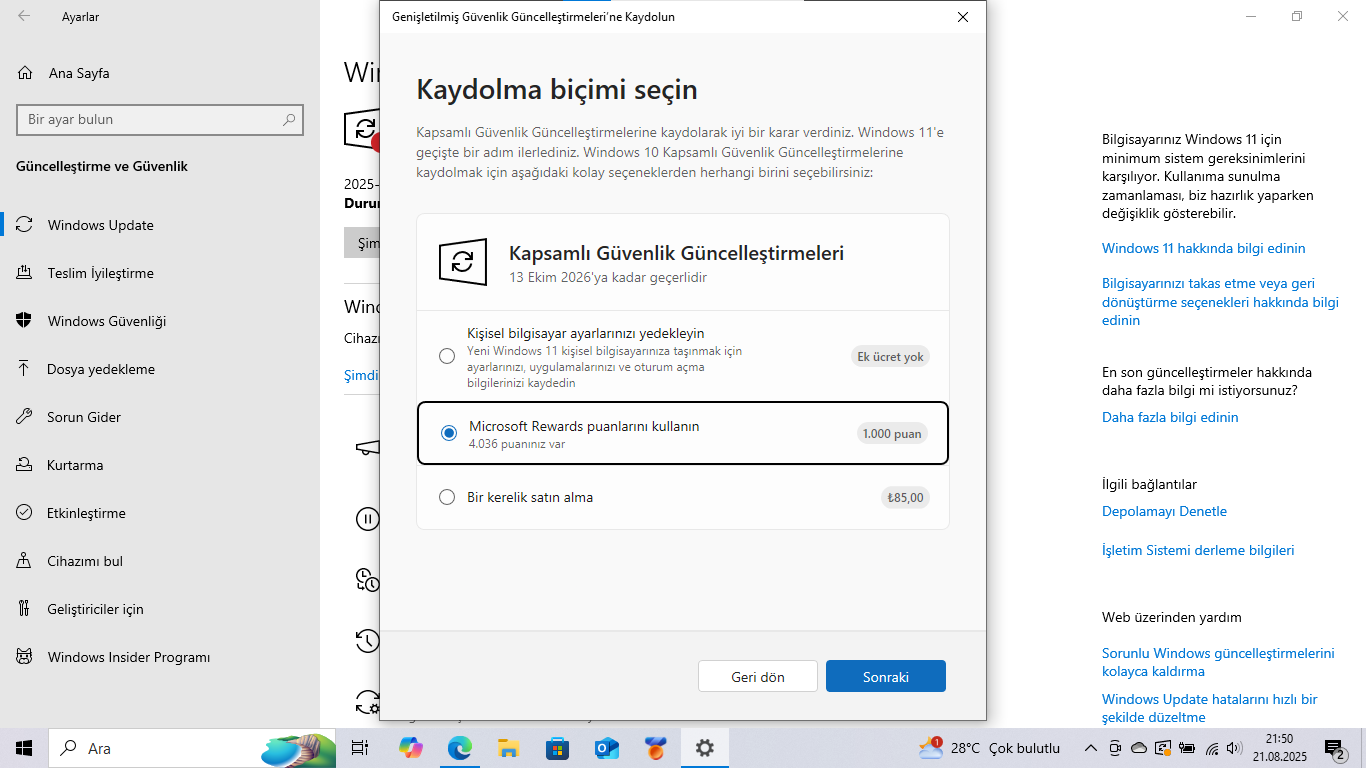Focus the Bir ayar bulun search field

(160, 119)
